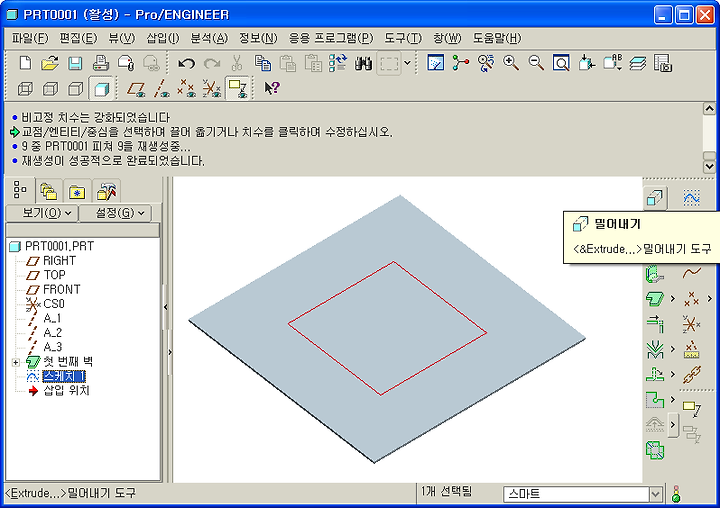The width and height of the screenshot is (720, 508).
Task: Click the datum curve tool icon
Action: pos(691,273)
